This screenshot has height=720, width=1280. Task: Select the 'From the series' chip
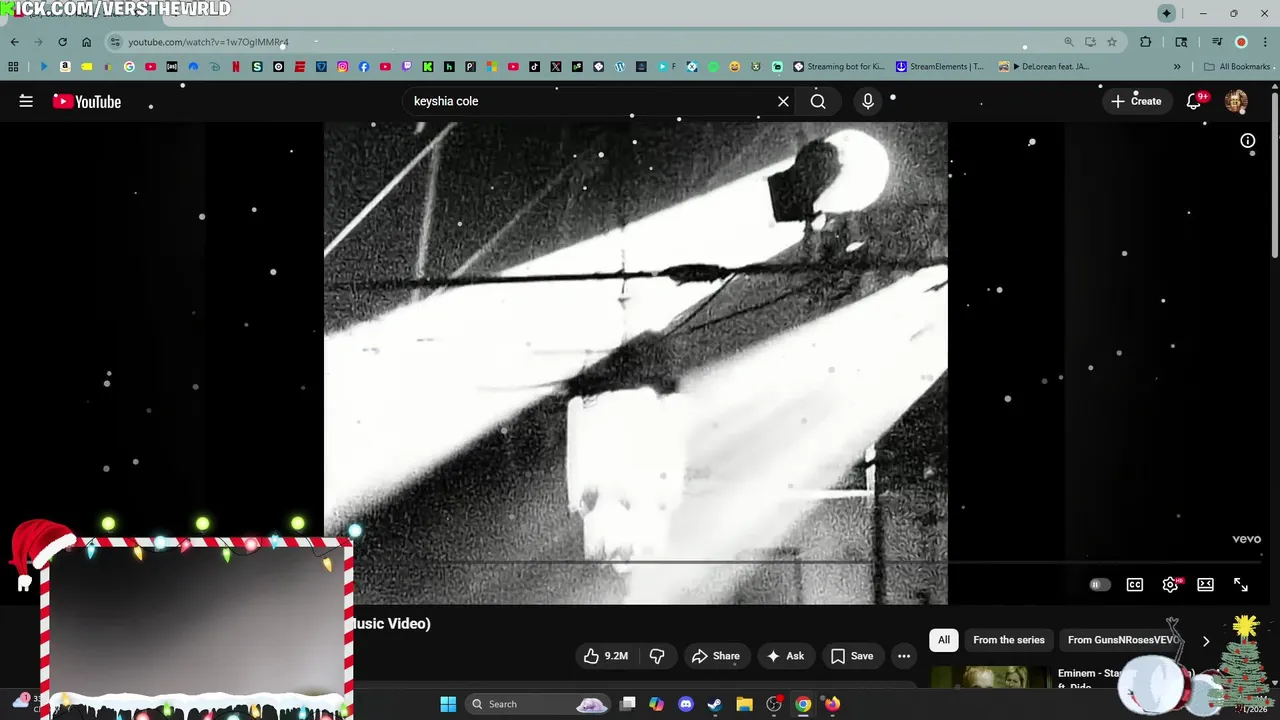(x=1009, y=640)
